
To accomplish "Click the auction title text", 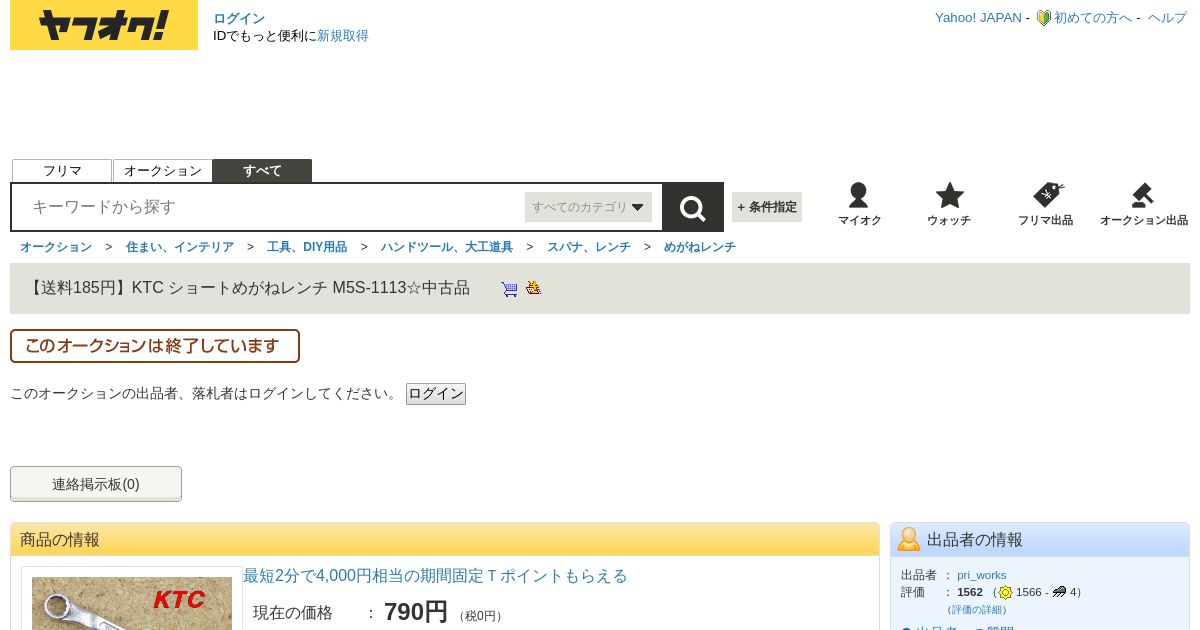I will click(250, 288).
